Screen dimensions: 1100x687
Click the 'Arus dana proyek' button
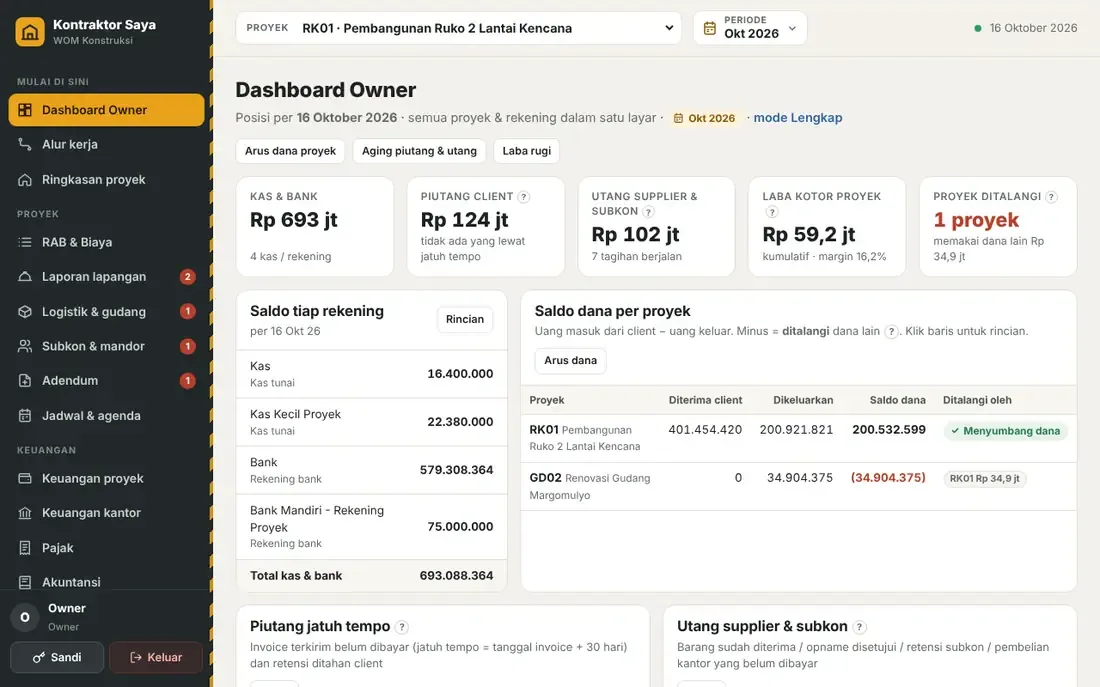click(290, 151)
